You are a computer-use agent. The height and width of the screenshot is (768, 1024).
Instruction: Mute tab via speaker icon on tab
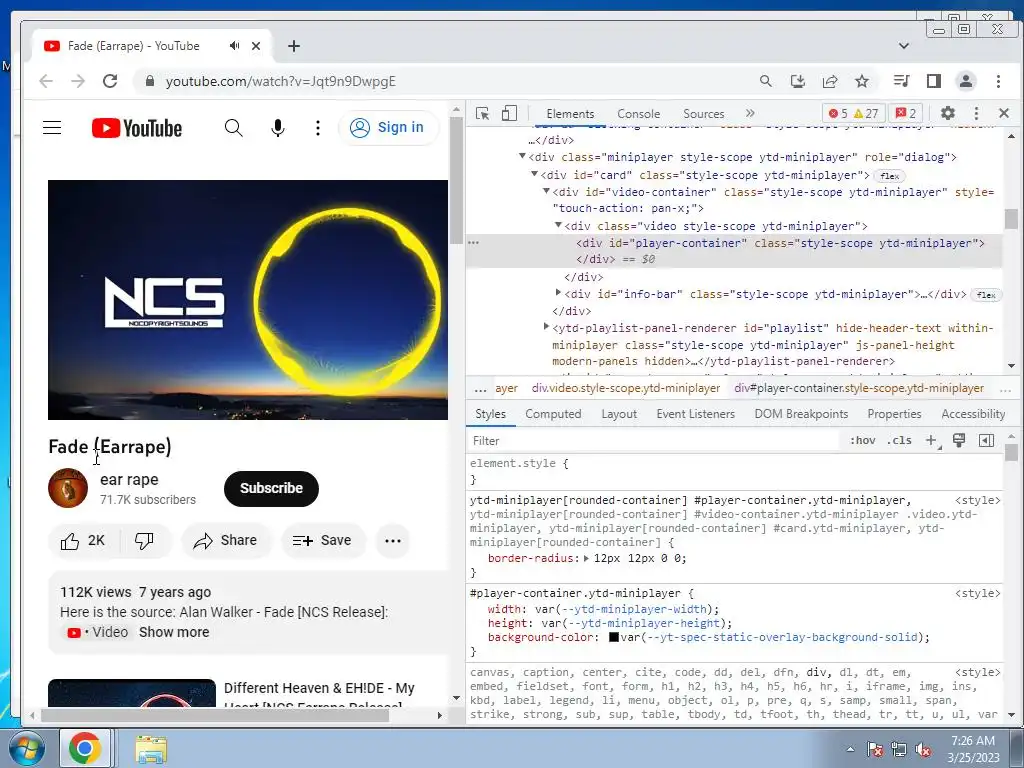(234, 46)
